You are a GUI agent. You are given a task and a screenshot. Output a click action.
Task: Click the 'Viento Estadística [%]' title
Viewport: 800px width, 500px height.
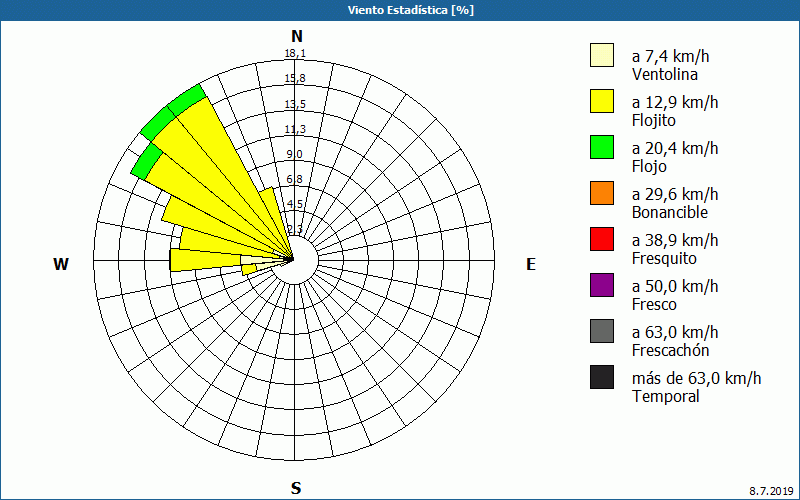pyautogui.click(x=411, y=10)
